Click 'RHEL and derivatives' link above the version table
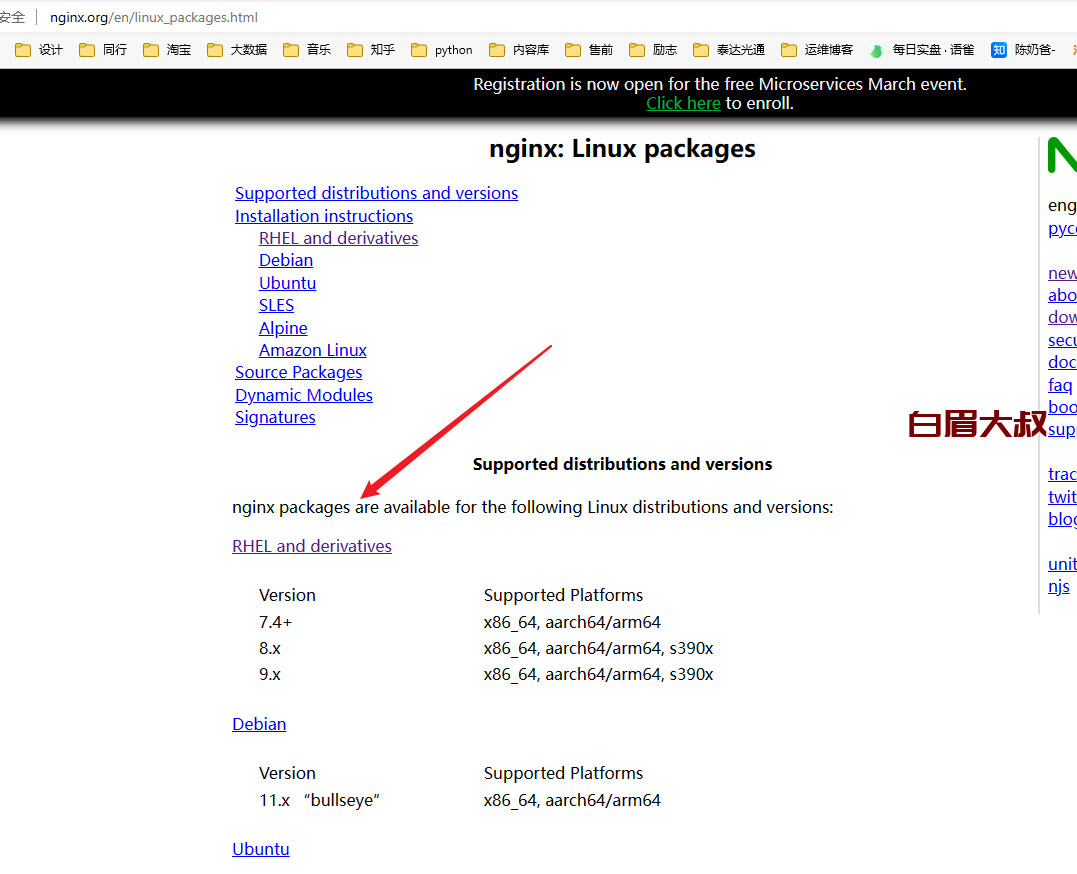The width and height of the screenshot is (1077, 874). 312,546
